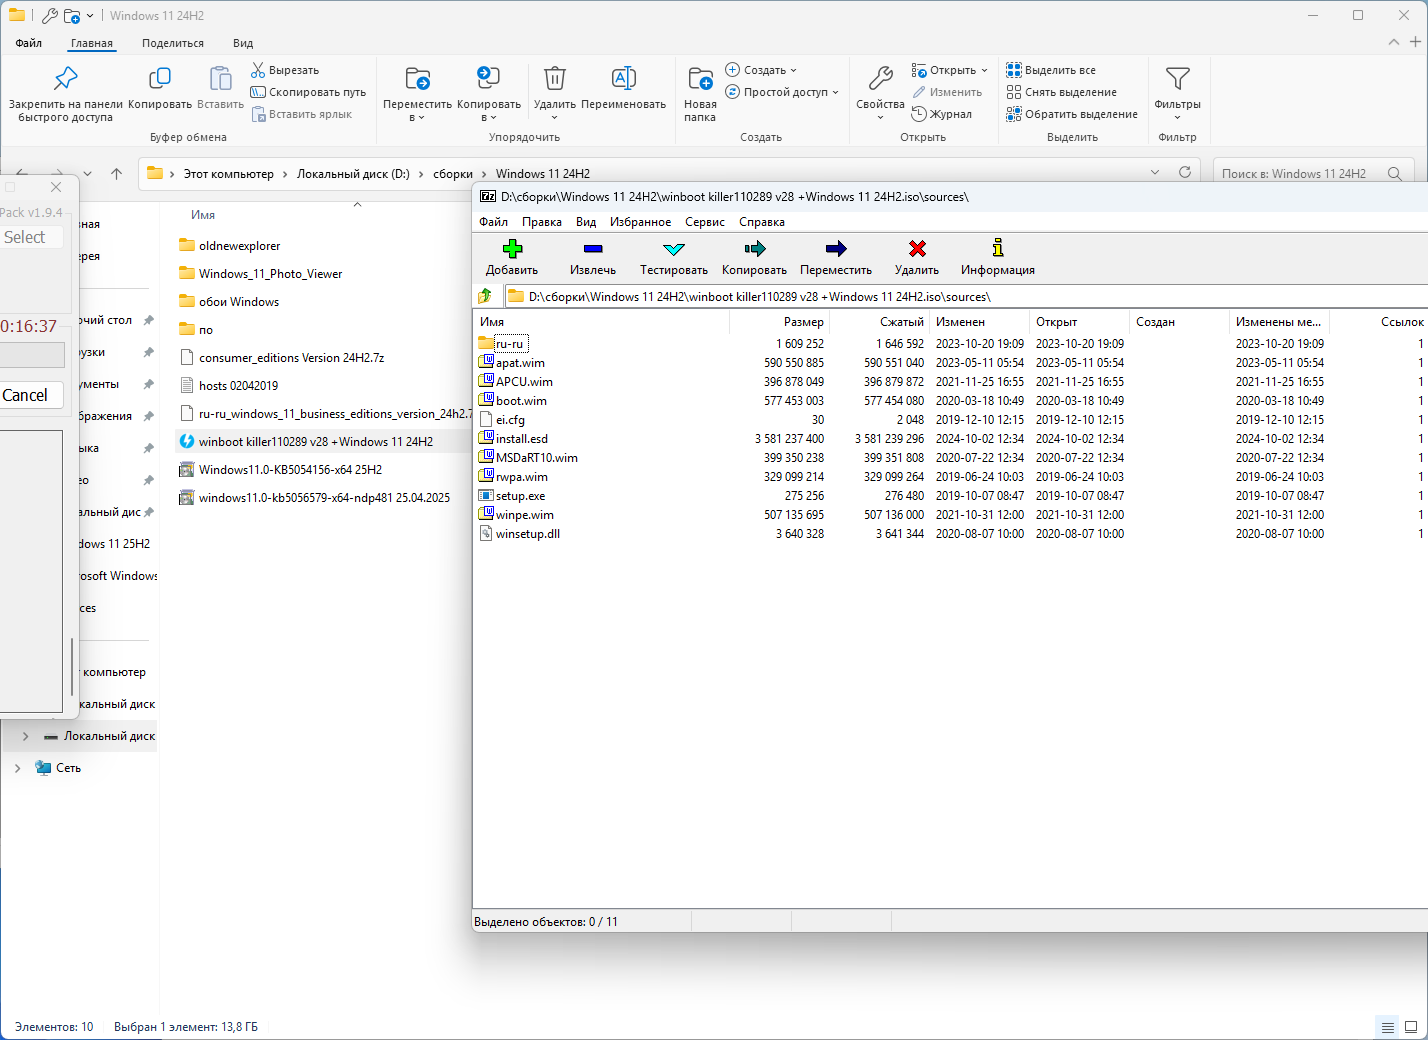
Task: Switch to the Вид ribbon tab in Explorer
Action: [243, 43]
